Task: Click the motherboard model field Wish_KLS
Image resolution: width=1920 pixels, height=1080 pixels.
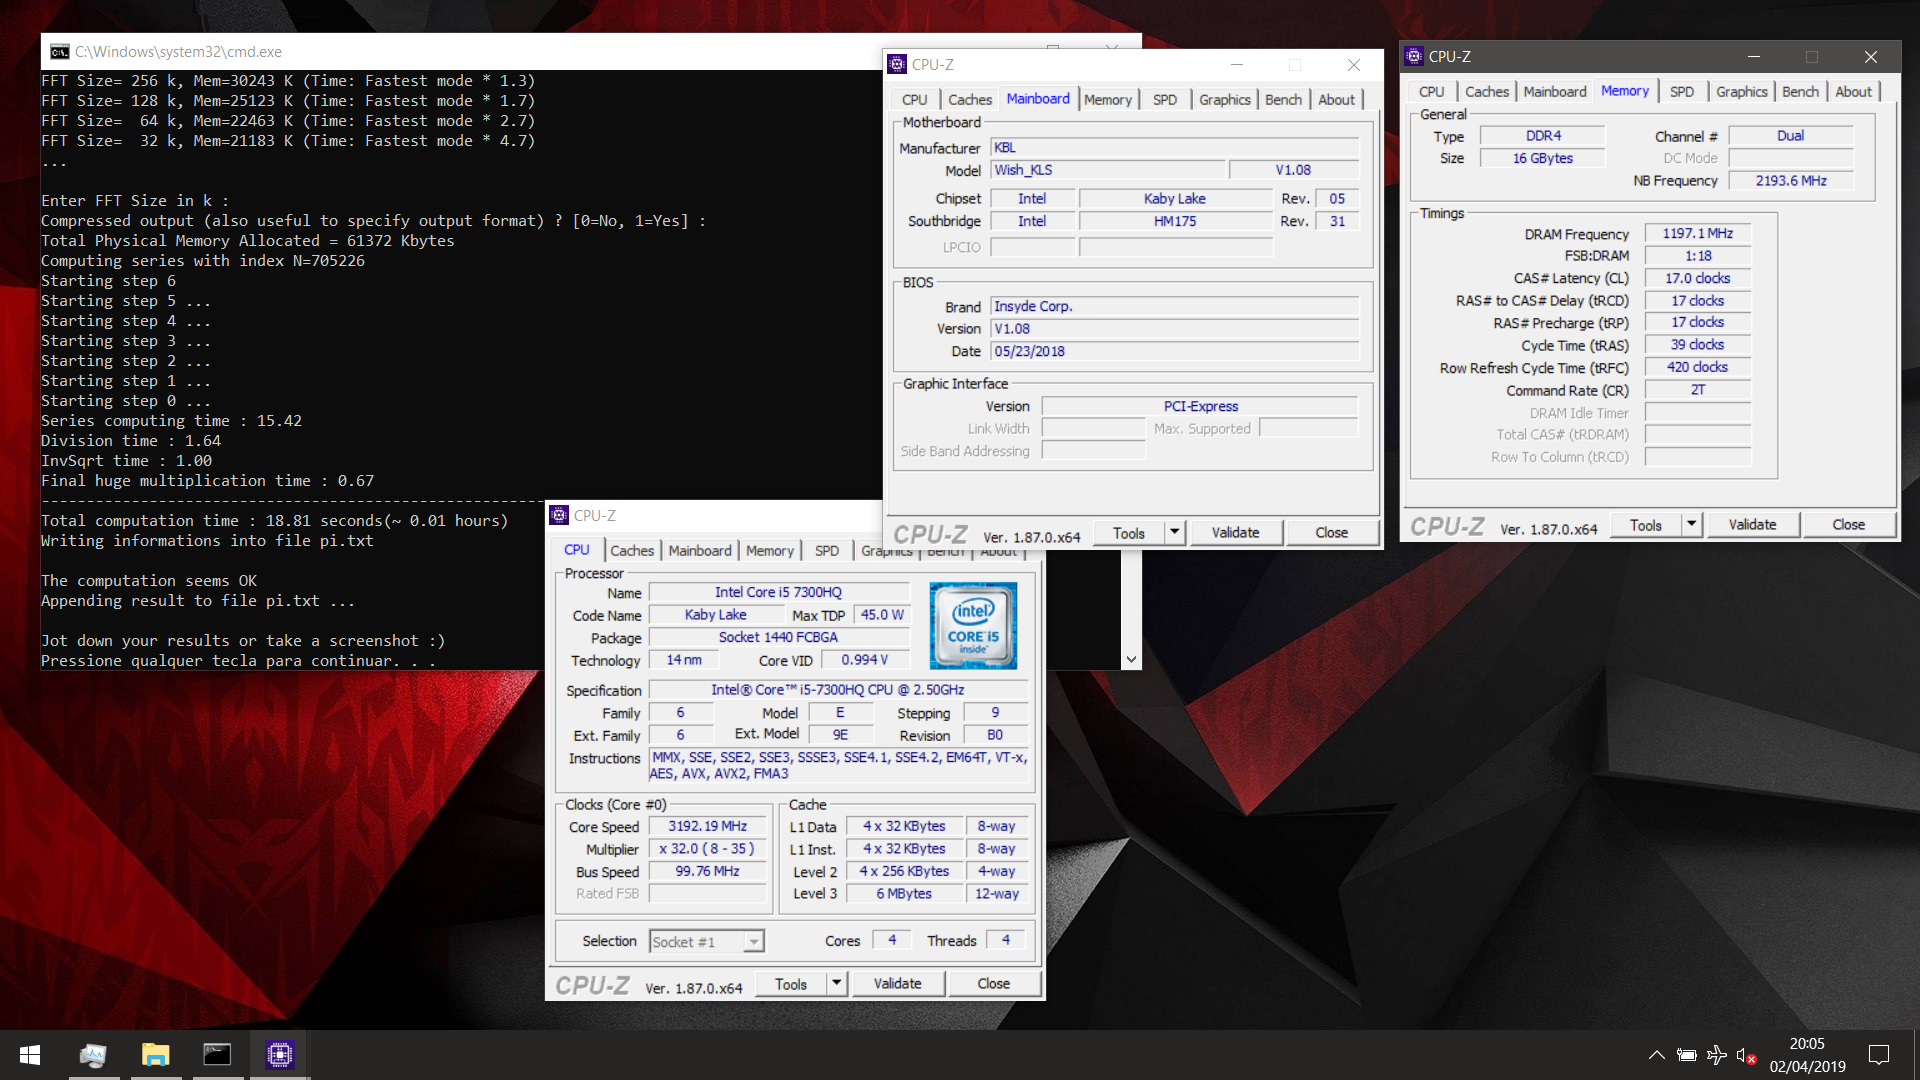Action: pos(1107,171)
